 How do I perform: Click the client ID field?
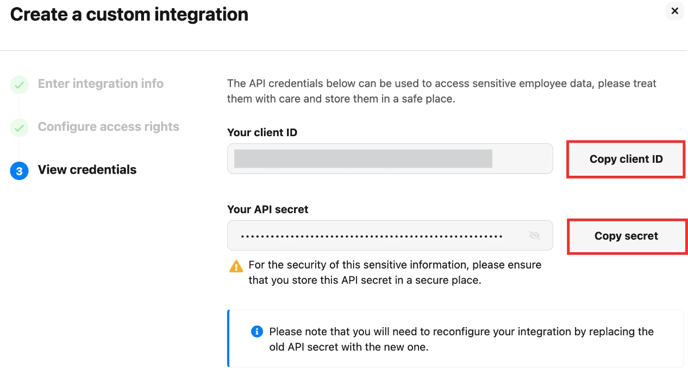(x=390, y=158)
